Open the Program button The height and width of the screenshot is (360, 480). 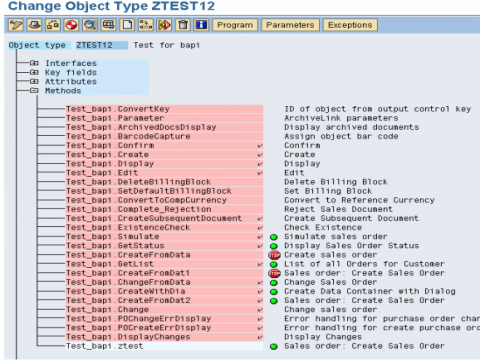(235, 25)
